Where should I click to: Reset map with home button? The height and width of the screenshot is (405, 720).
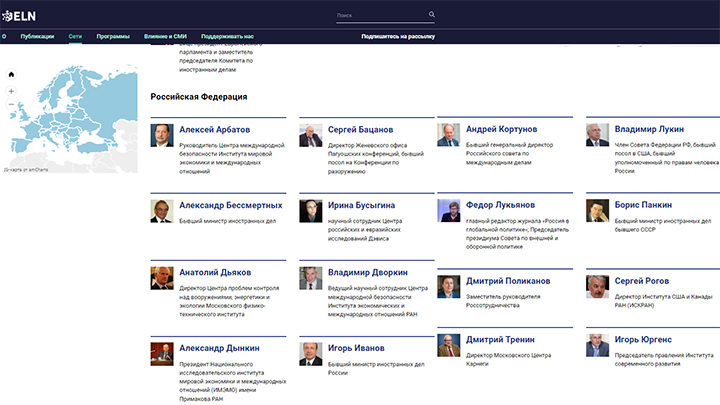pyautogui.click(x=11, y=75)
